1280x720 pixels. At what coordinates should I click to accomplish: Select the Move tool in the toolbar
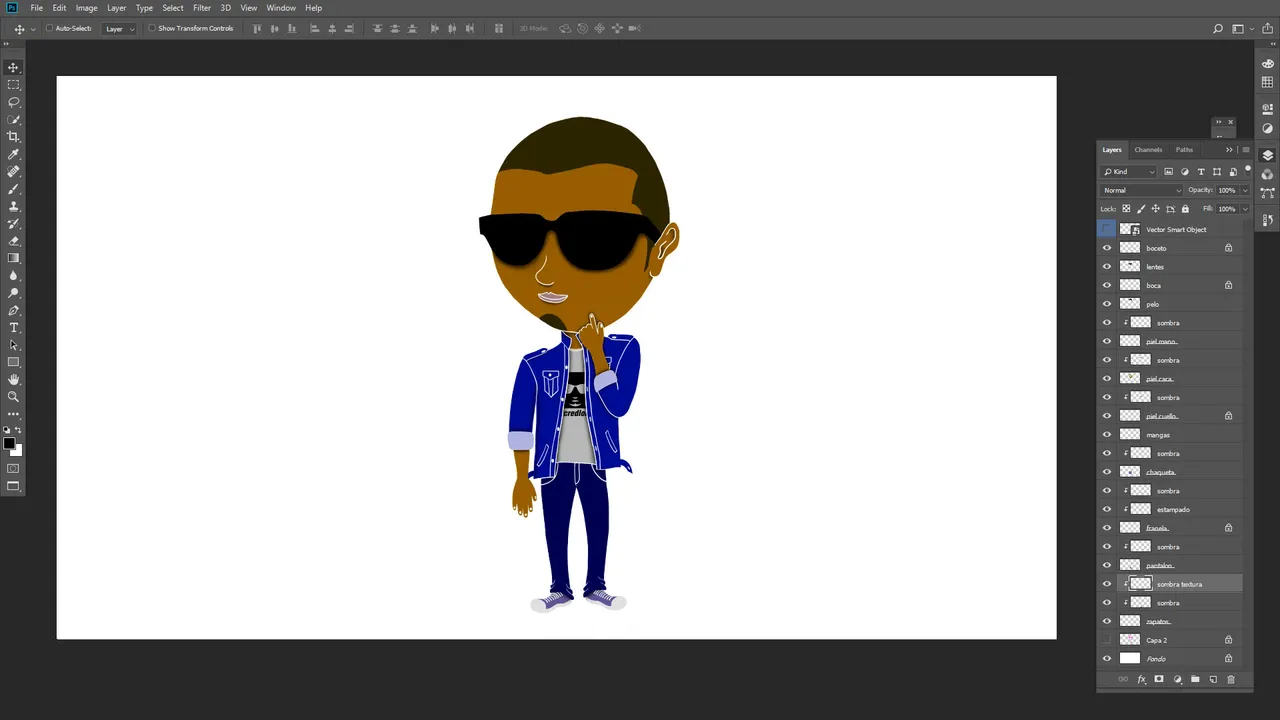click(13, 67)
